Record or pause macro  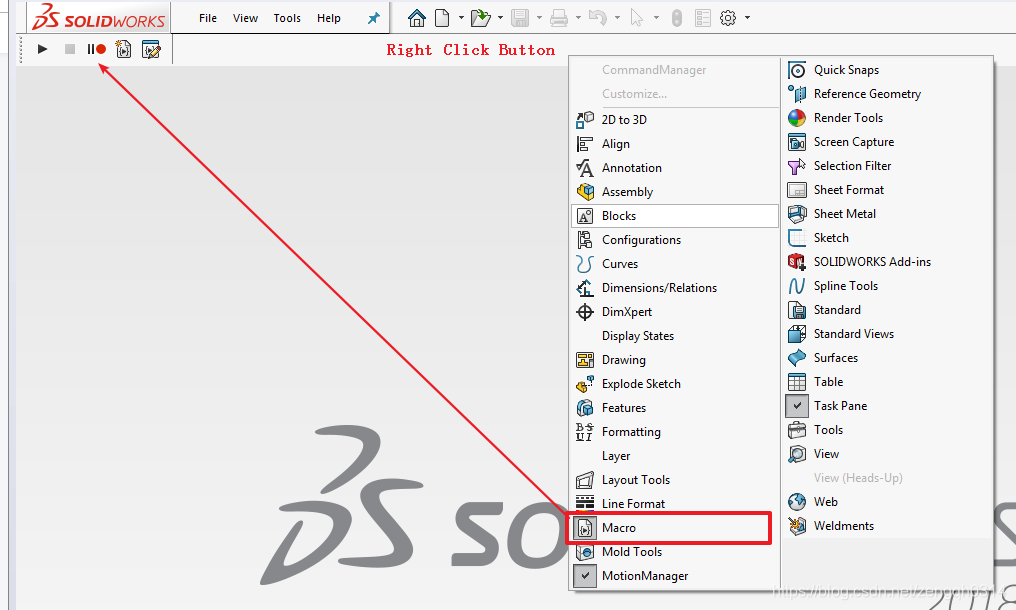pos(97,49)
